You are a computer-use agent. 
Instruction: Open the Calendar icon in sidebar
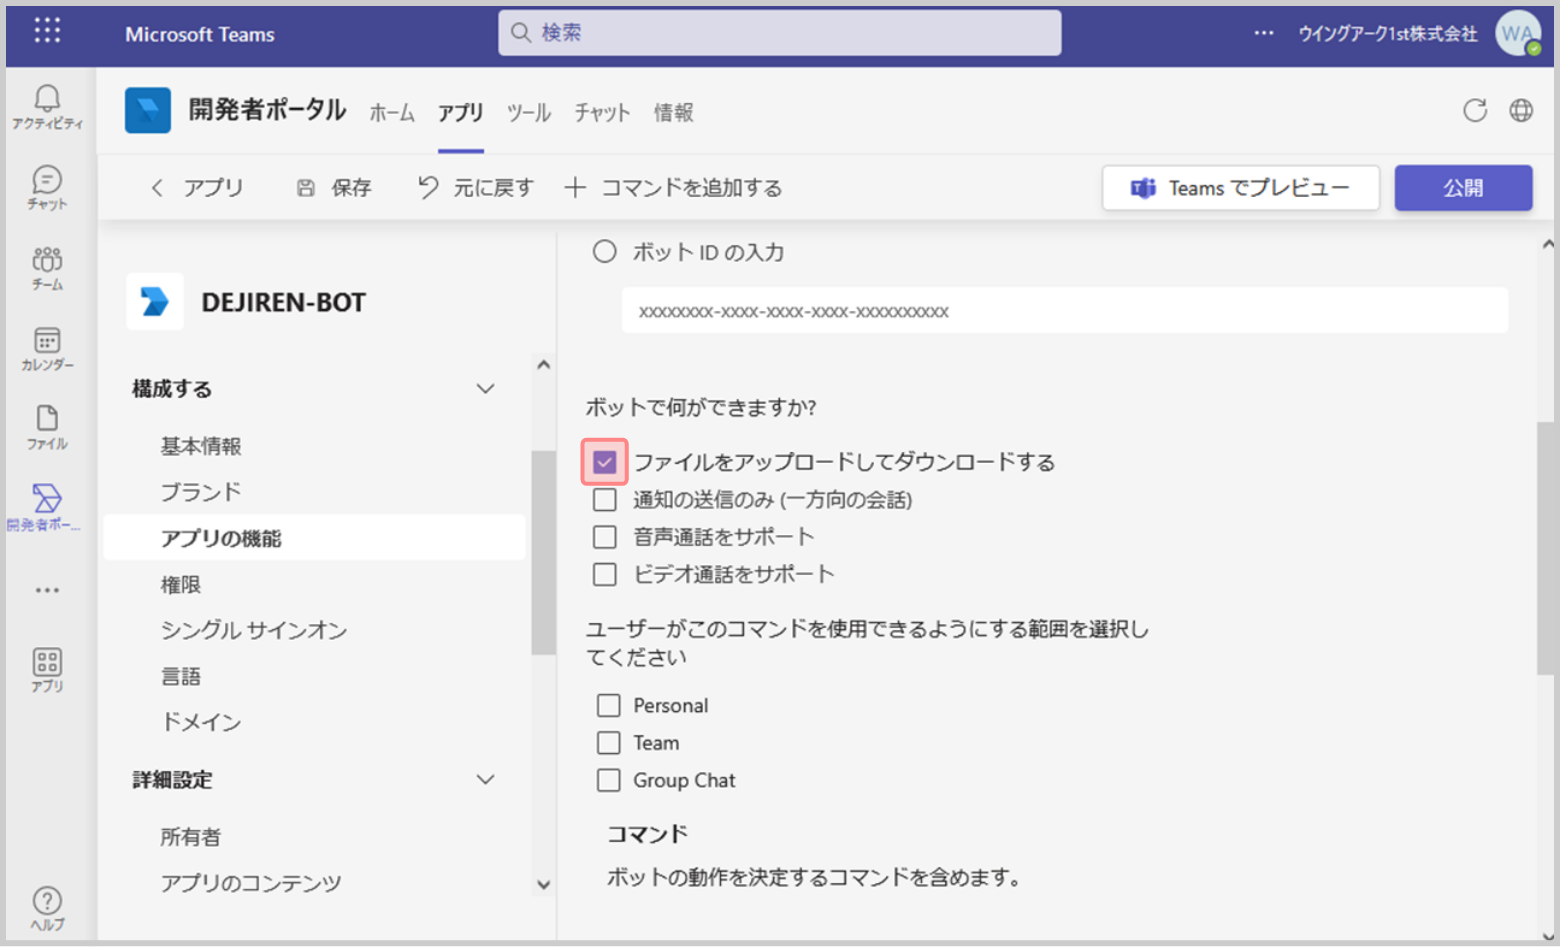coord(47,341)
